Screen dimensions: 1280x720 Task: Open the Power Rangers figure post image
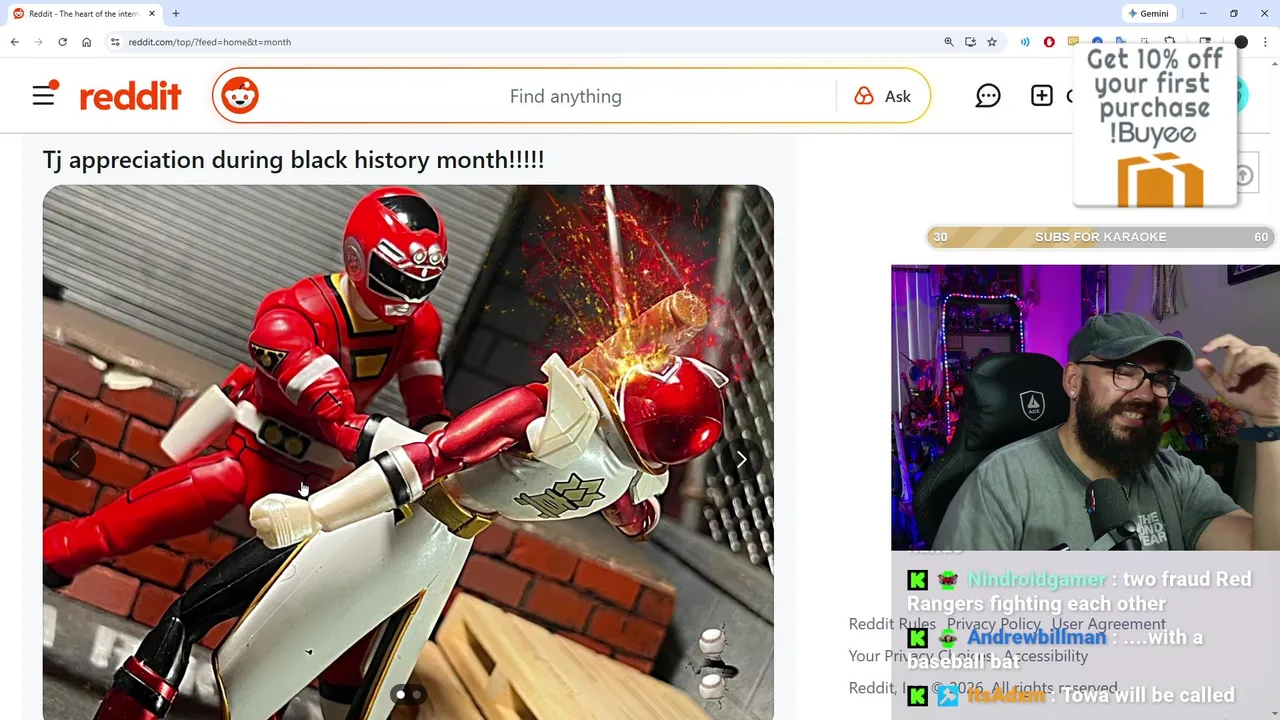(x=408, y=452)
